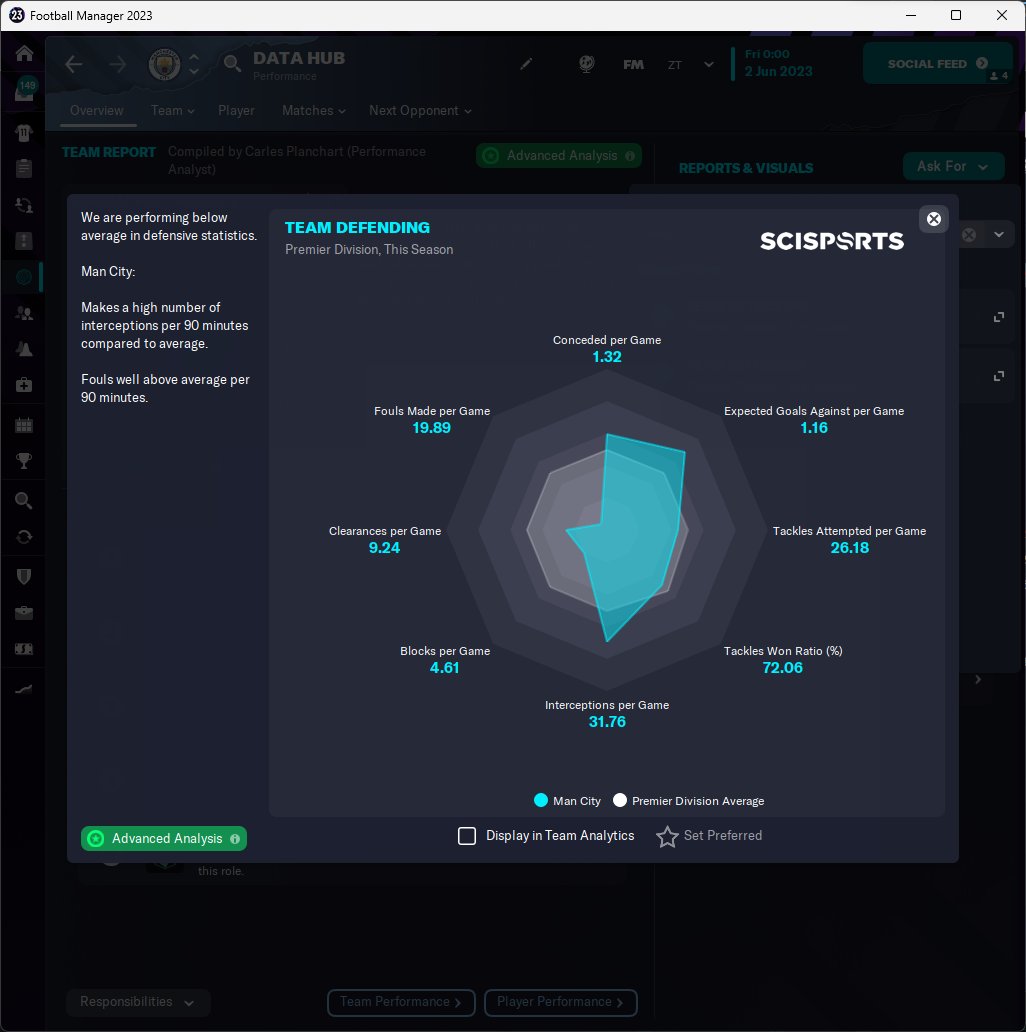1026x1032 pixels.
Task: Click Blocks per Game value 4.61
Action: click(444, 668)
